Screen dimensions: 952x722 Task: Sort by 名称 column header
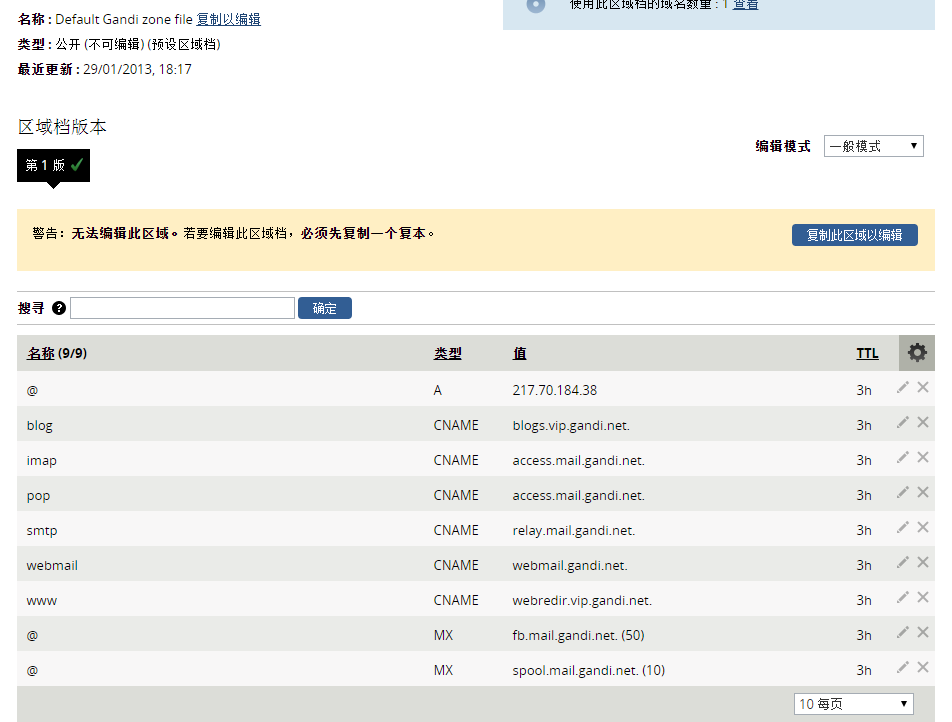tap(41, 353)
